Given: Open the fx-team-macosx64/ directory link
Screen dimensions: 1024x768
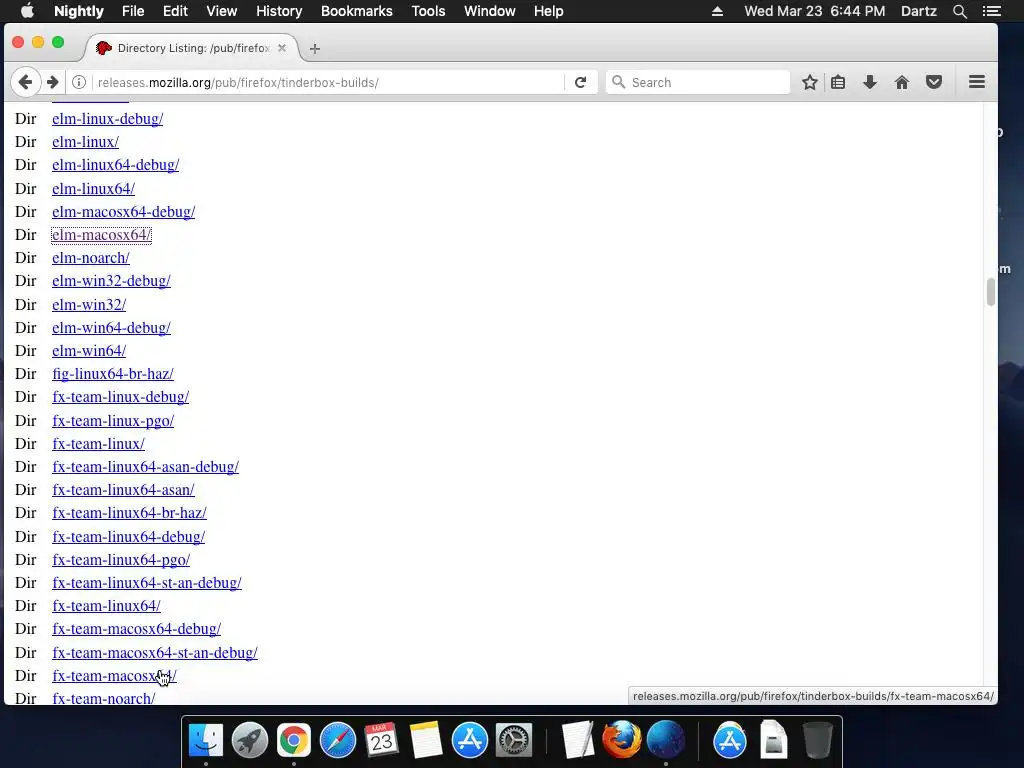Looking at the screenshot, I should (114, 676).
